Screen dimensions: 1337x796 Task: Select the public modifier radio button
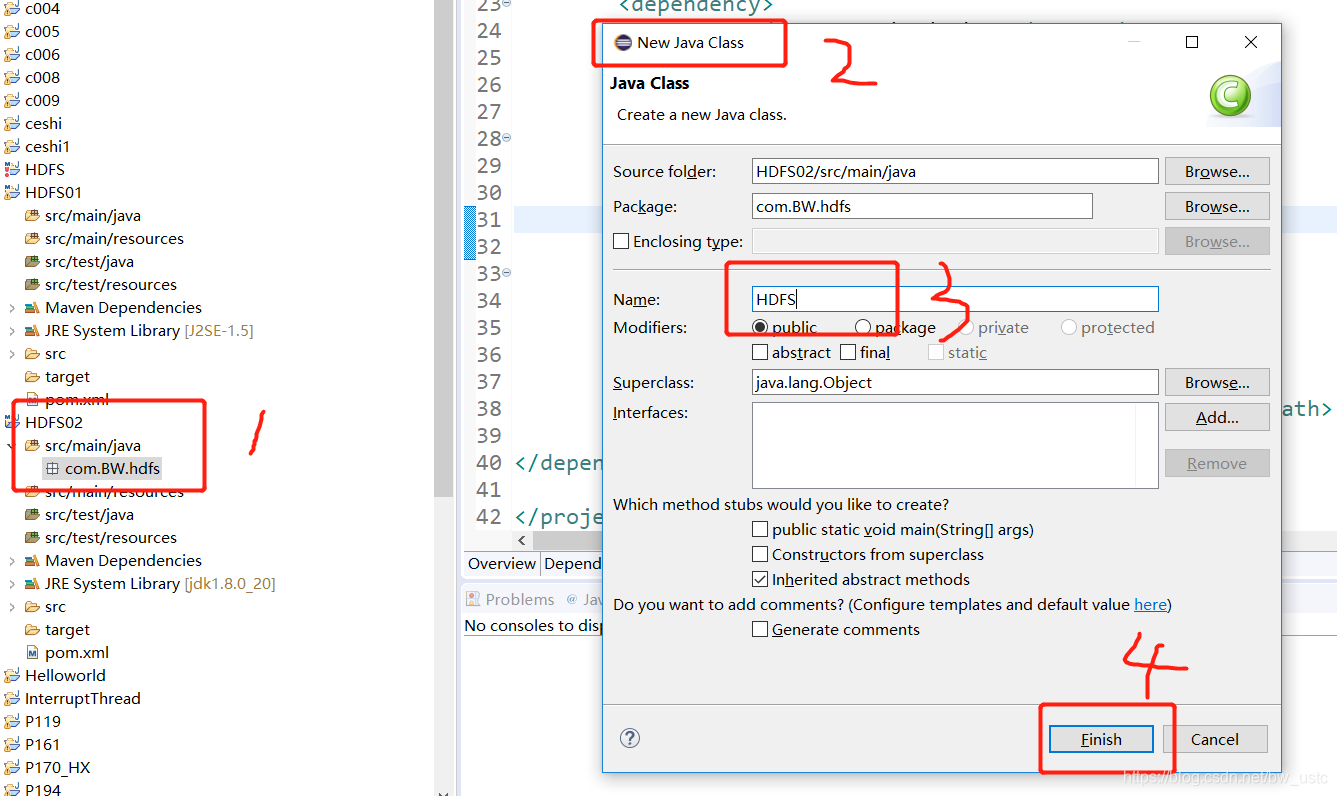[760, 327]
